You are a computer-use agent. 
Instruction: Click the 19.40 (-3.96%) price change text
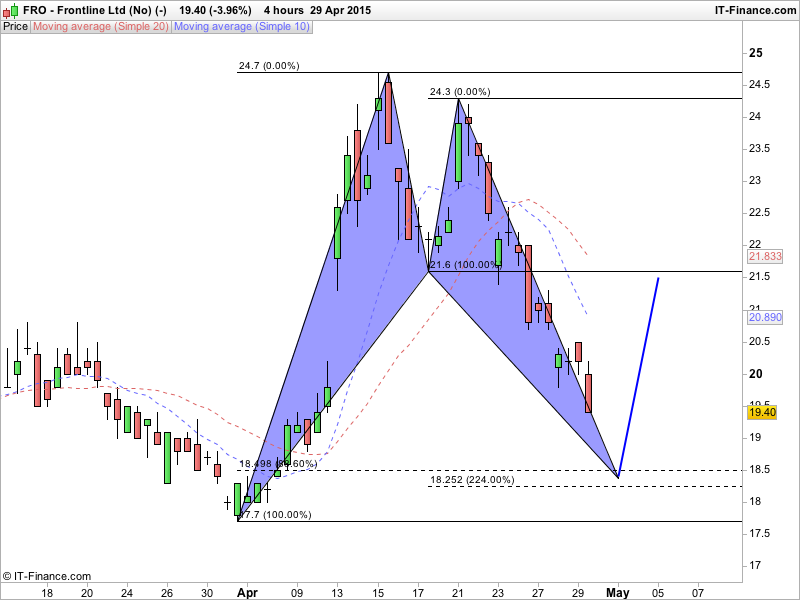click(x=215, y=10)
